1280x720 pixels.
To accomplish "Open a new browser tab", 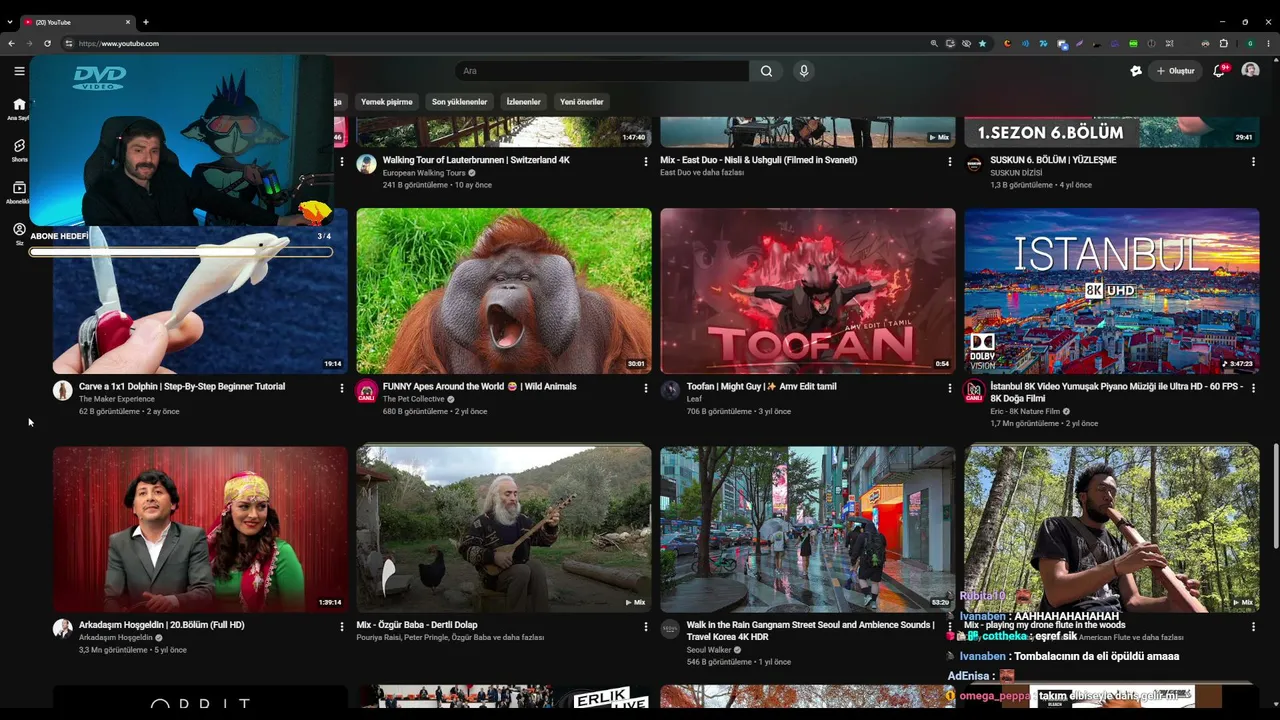I will coord(146,22).
